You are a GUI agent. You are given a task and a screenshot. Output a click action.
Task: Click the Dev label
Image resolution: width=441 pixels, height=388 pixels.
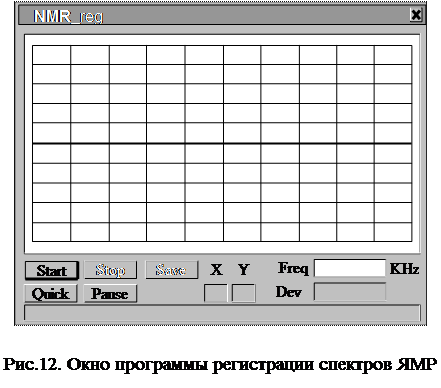(x=289, y=292)
